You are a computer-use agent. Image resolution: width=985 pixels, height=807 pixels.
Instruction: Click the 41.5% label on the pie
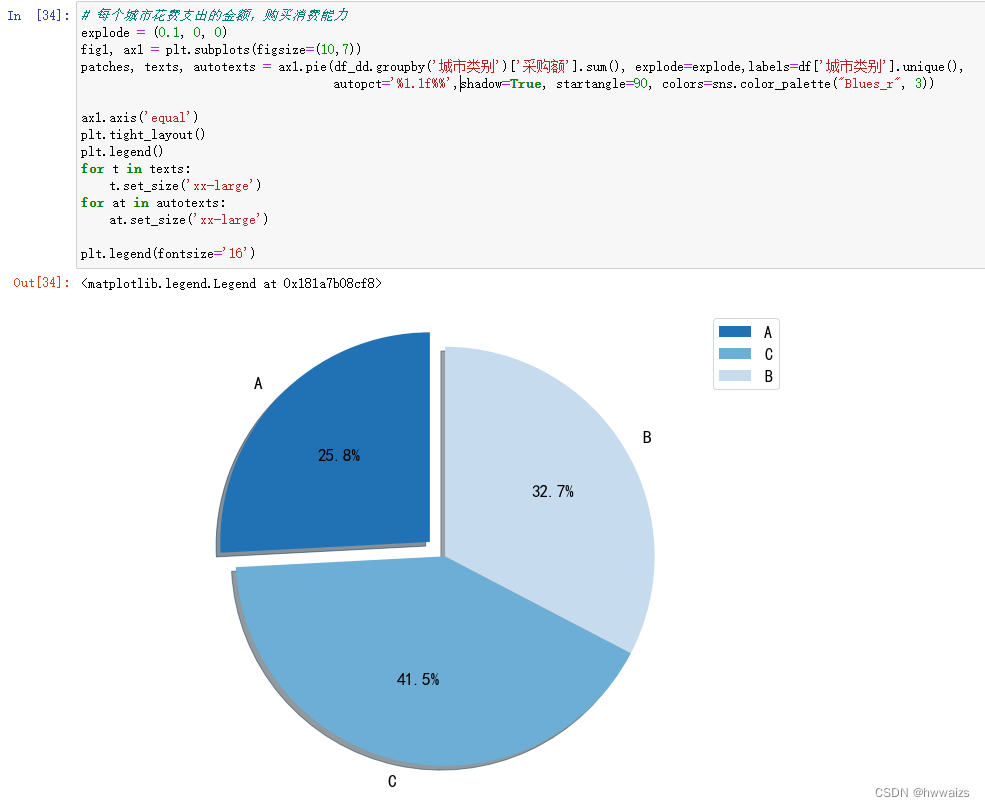pos(418,679)
